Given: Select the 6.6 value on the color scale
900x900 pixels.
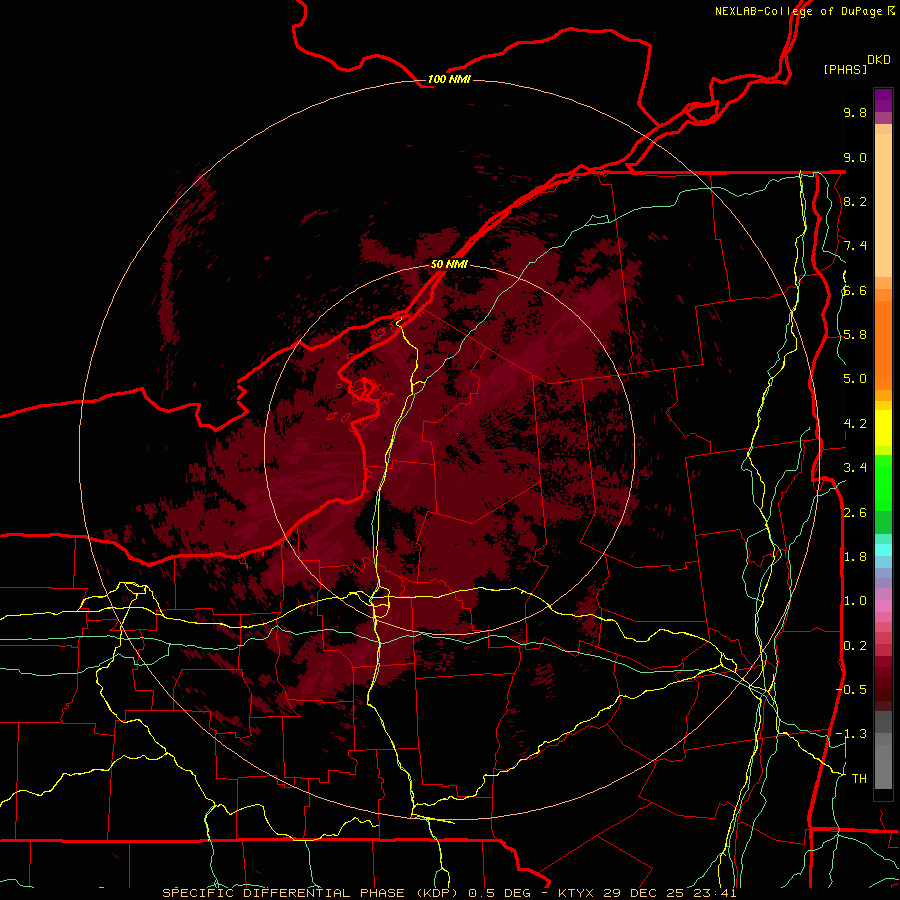Looking at the screenshot, I should pyautogui.click(x=855, y=290).
